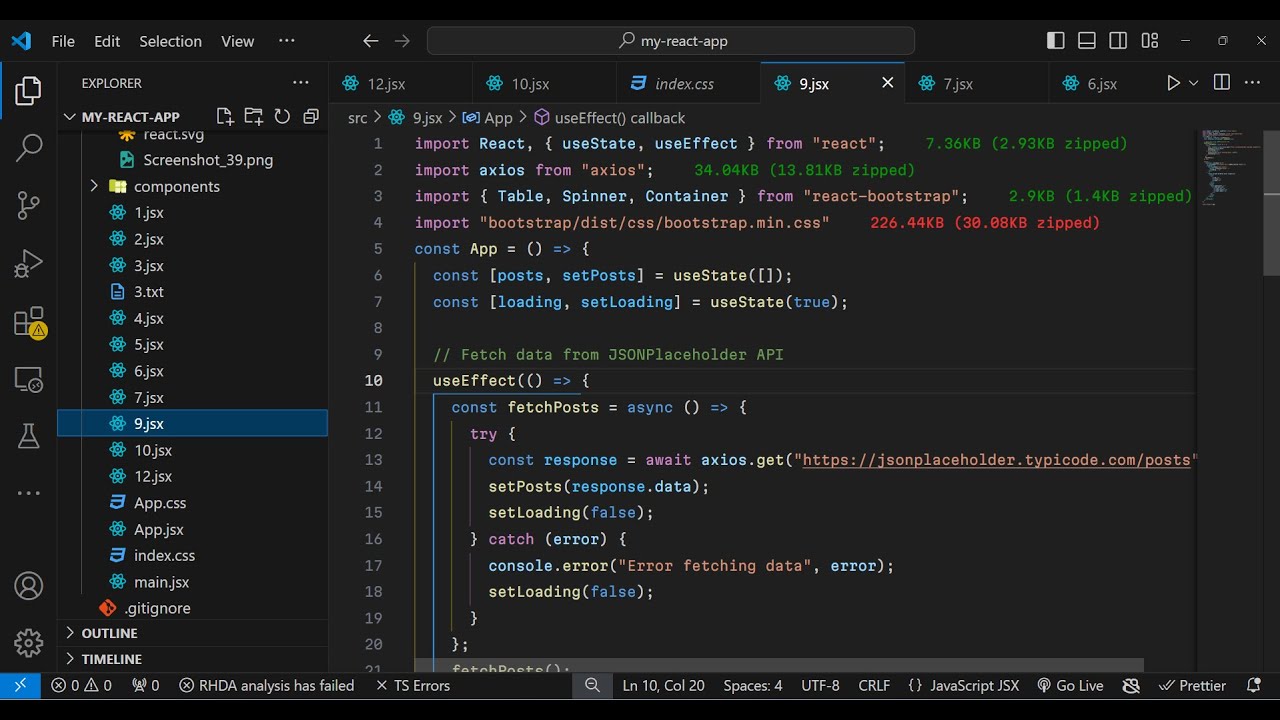Open the Search view in activity bar

[x=28, y=148]
